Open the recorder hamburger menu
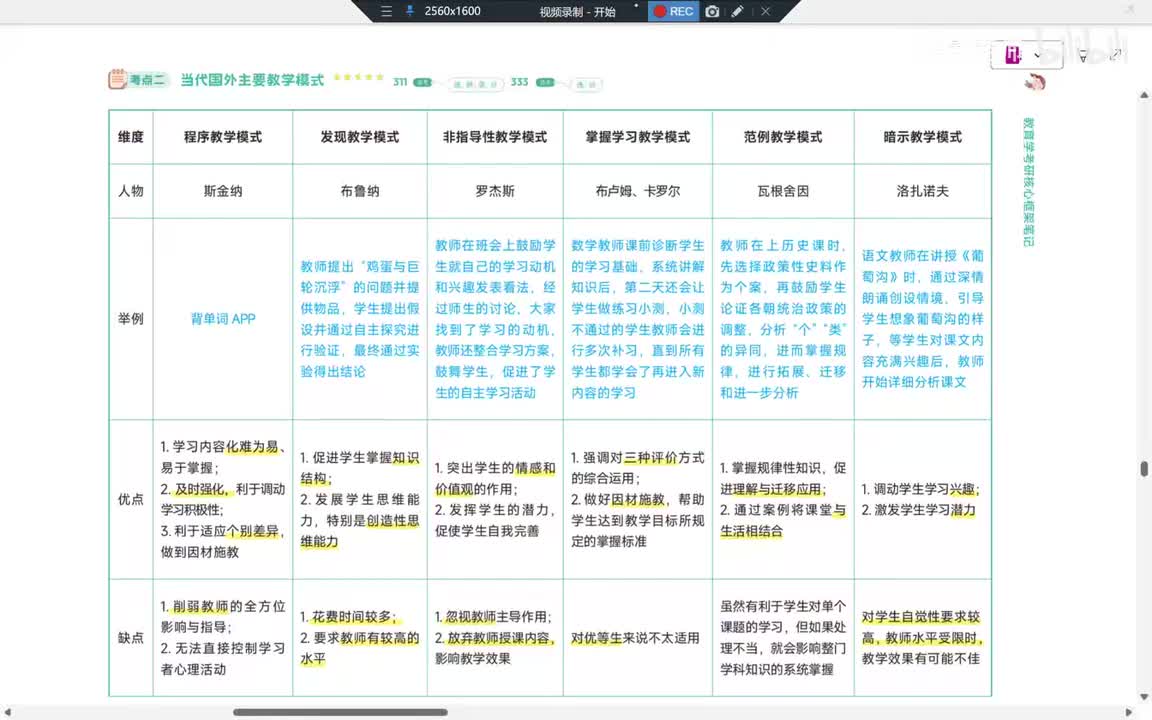Viewport: 1152px width, 720px height. [386, 11]
